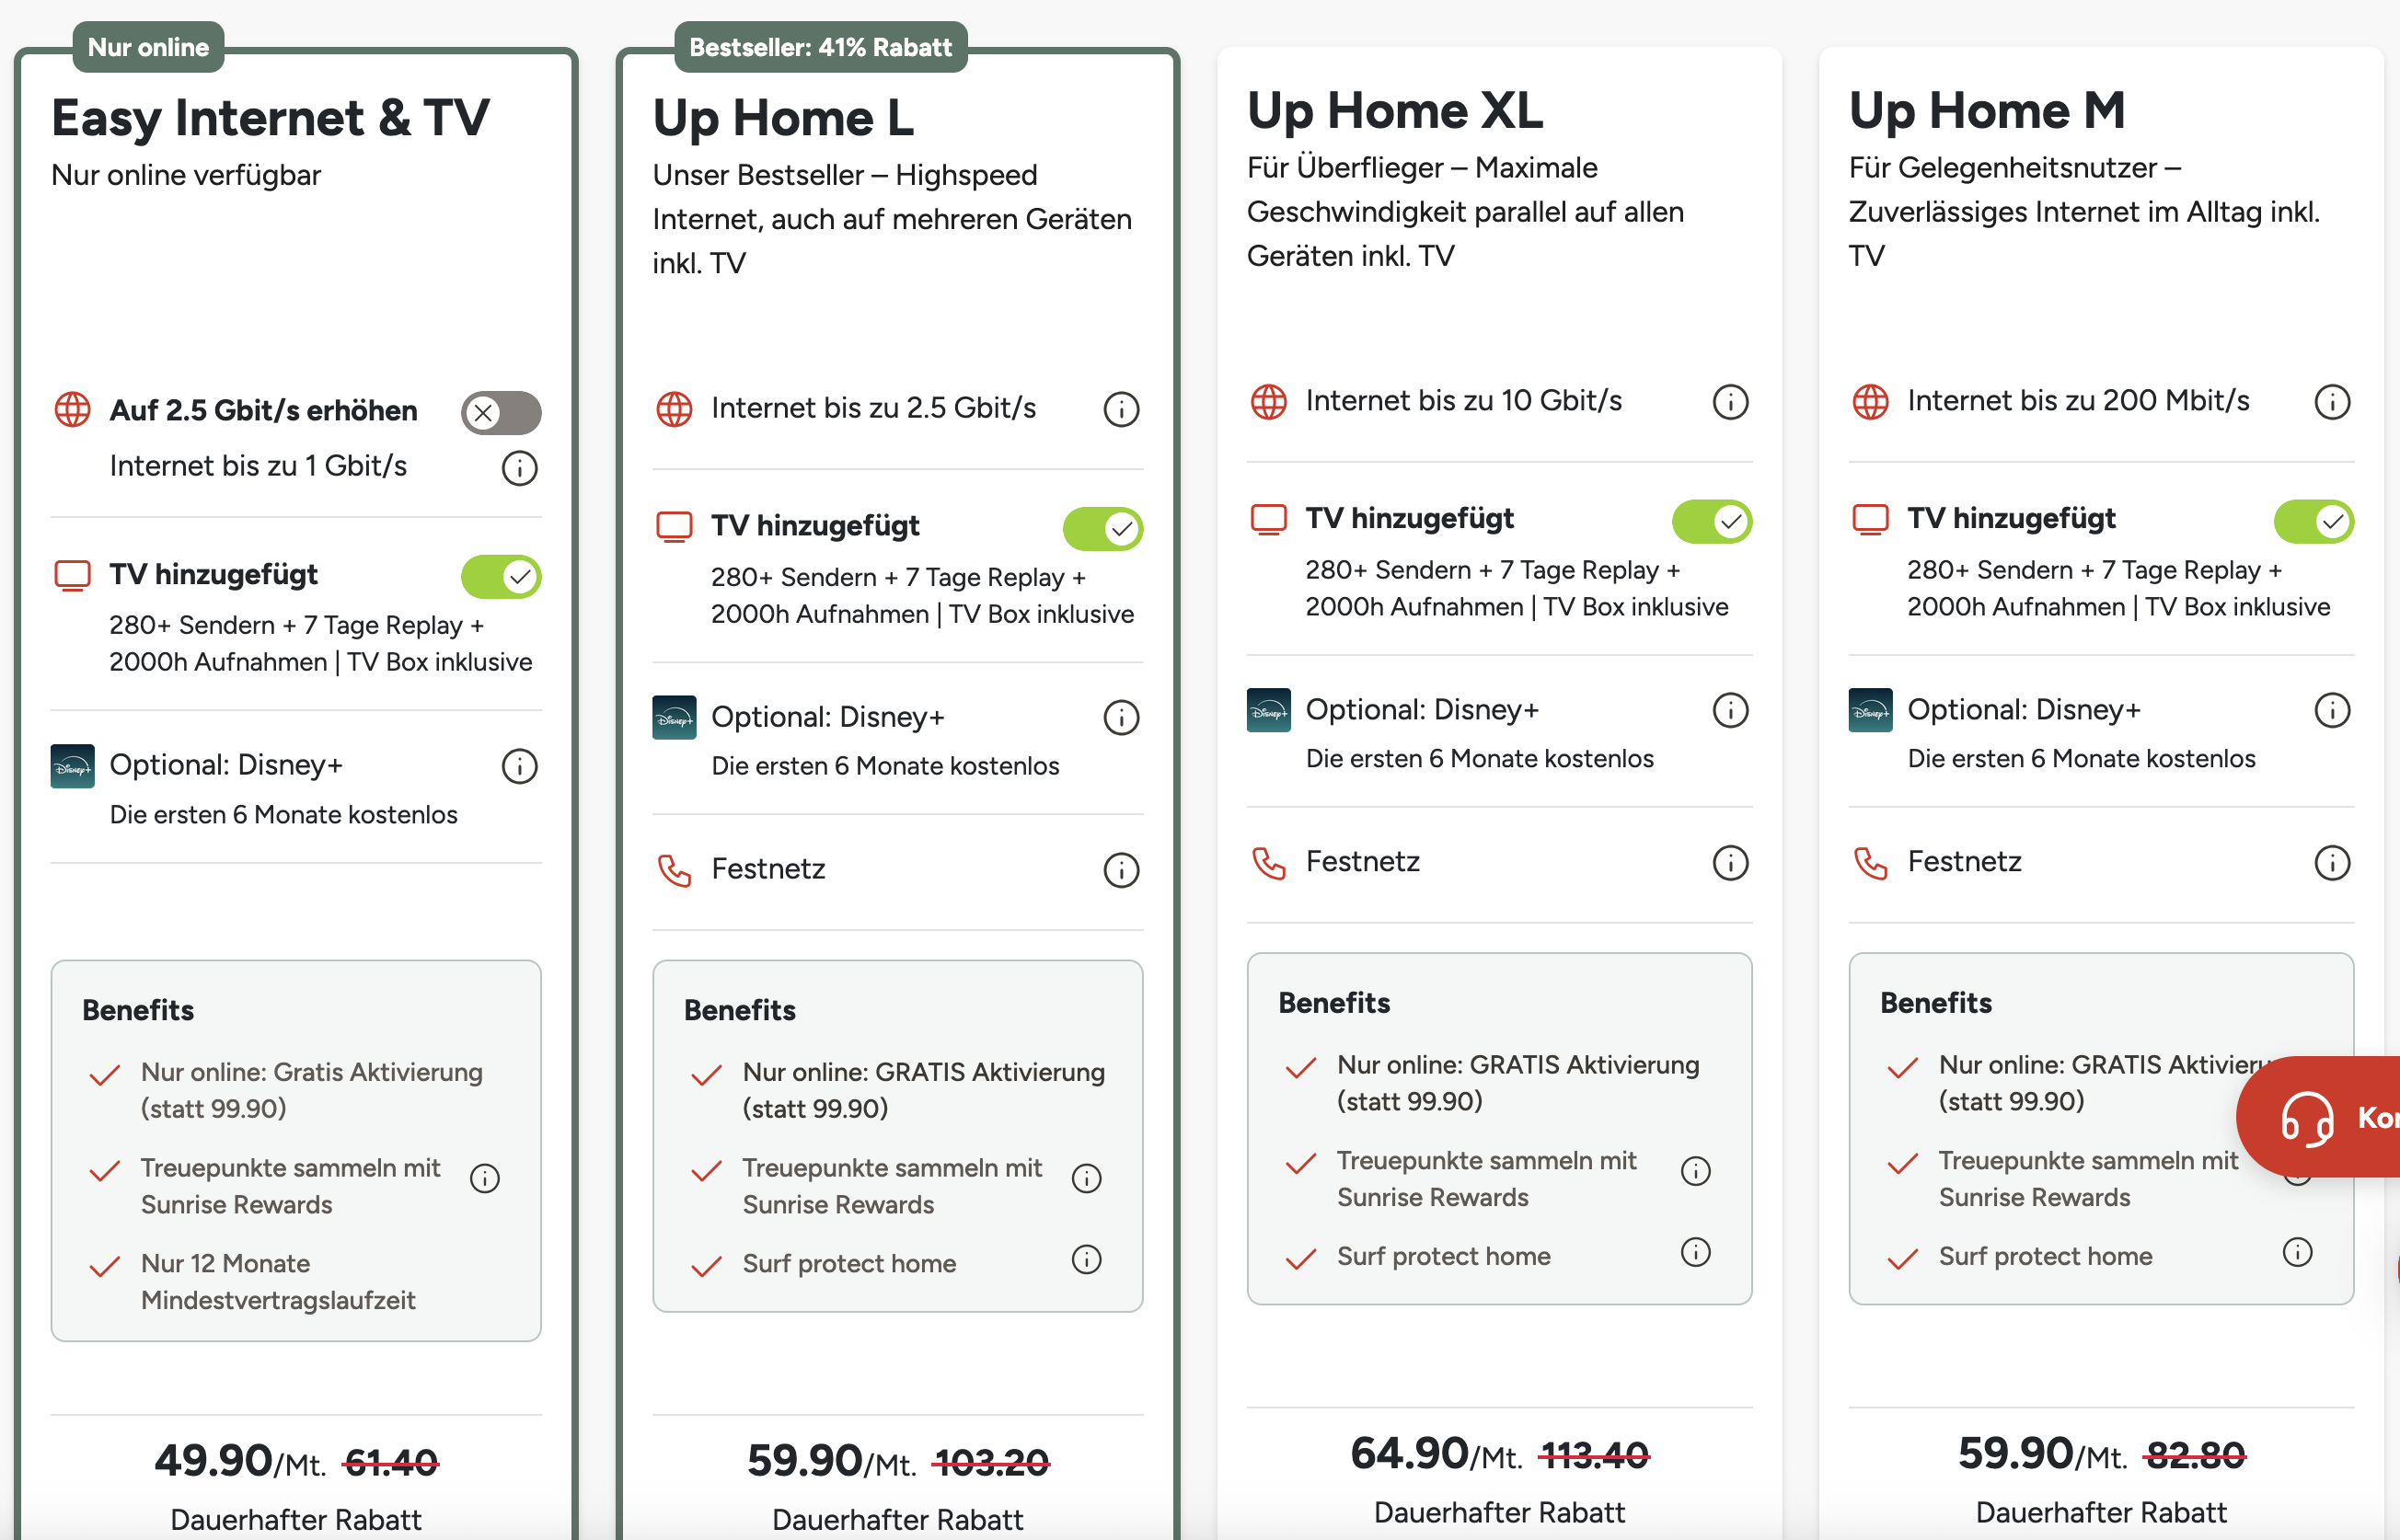This screenshot has height=1540, width=2400.
Task: Switch off TV toggle for Up Home XL
Action: coord(1712,521)
